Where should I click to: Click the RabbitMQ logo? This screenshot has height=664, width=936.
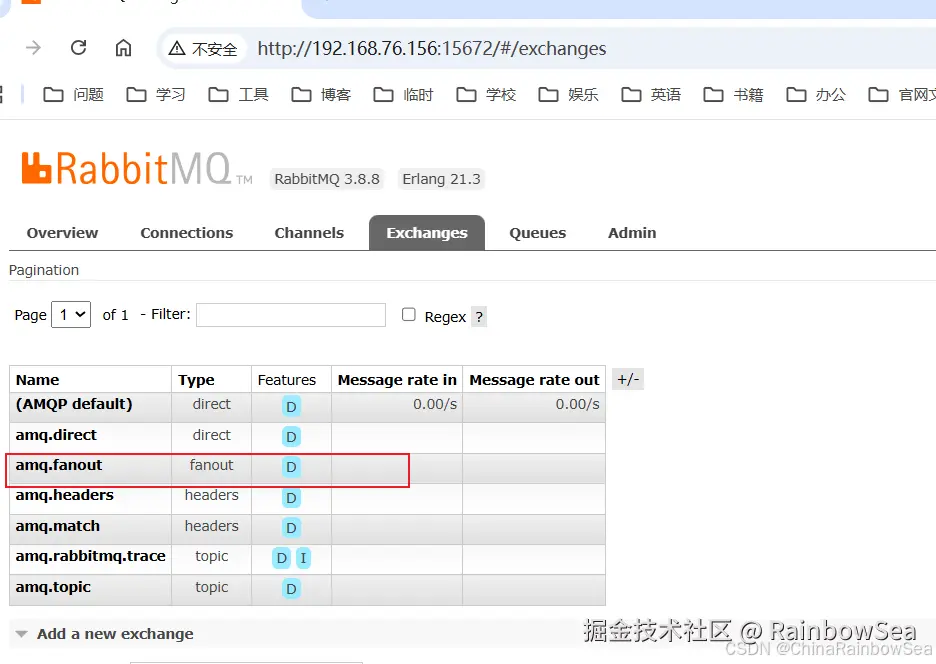click(137, 168)
